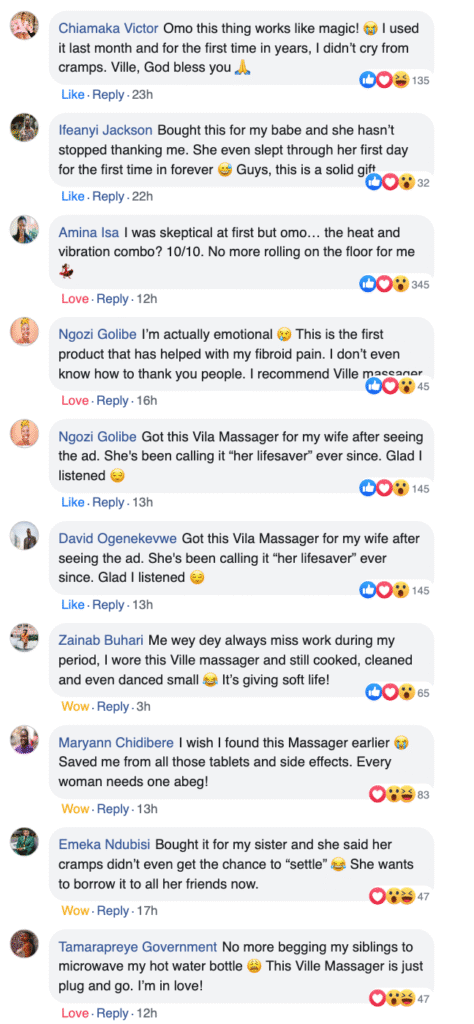Image resolution: width=474 pixels, height=1024 pixels.
Task: Click the 16h timestamp on Ngozi Golibe's comment
Action: tap(147, 401)
